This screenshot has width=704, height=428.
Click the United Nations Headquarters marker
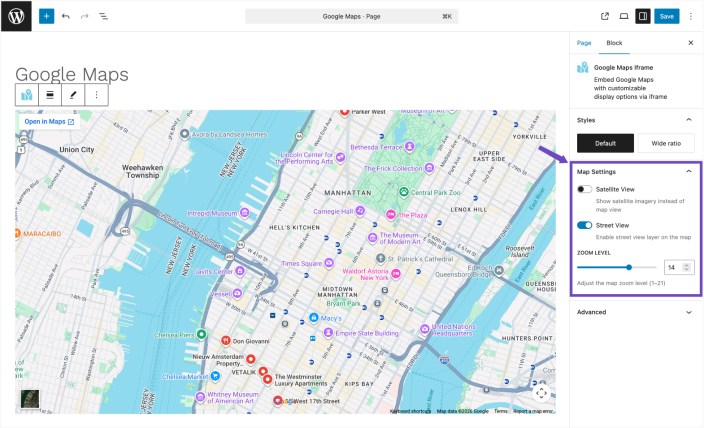click(x=425, y=329)
